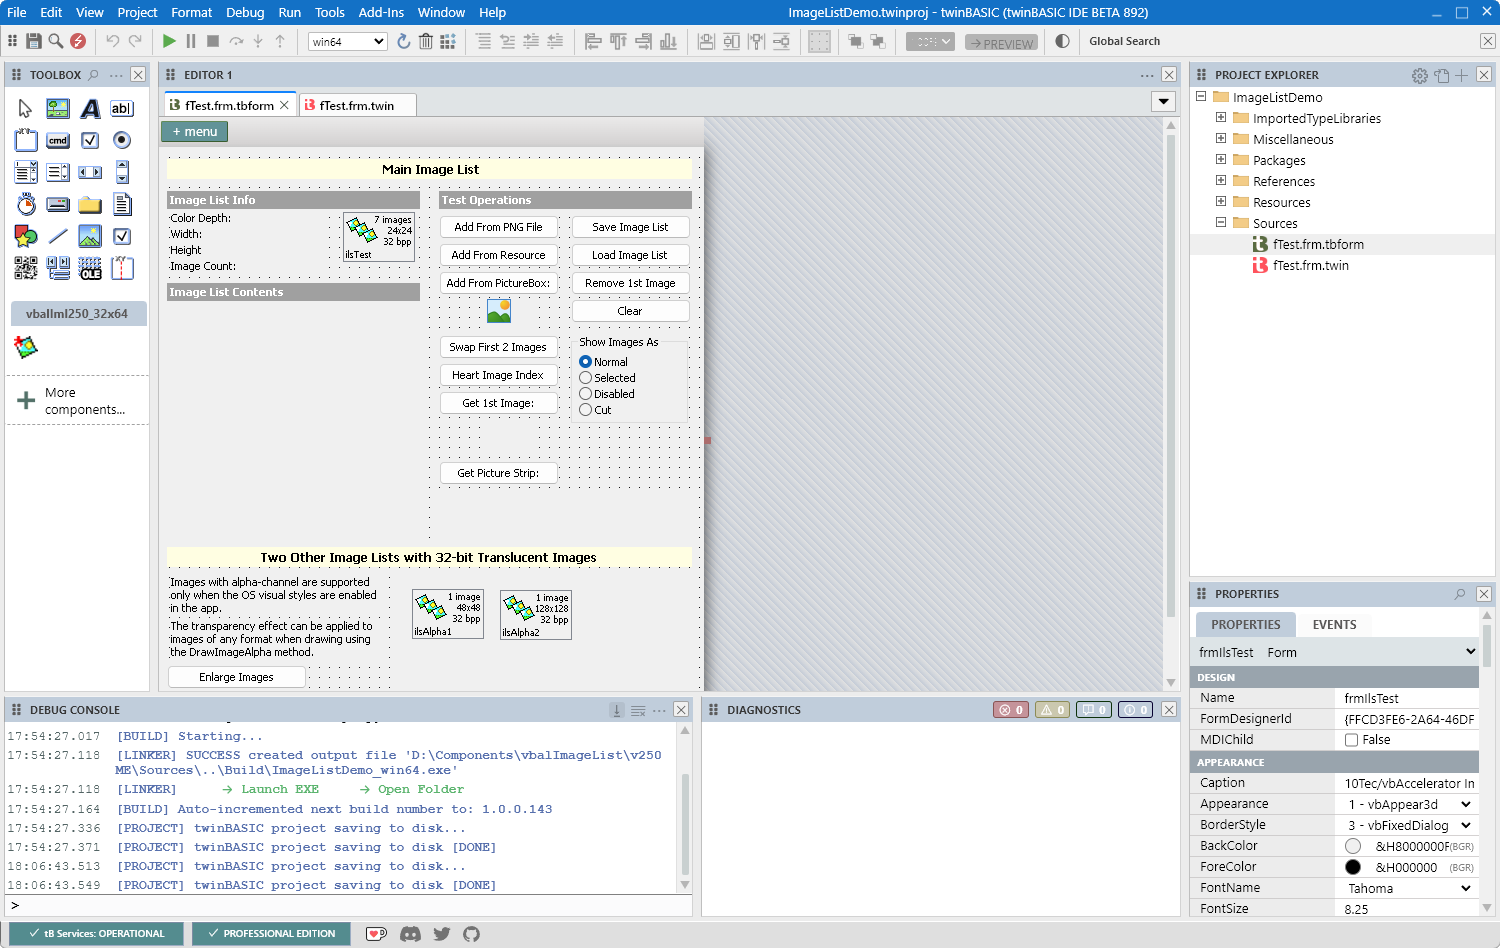Screen dimensions: 1500x948
Task: Switch to the fTest.frm.twin tab
Action: (357, 104)
